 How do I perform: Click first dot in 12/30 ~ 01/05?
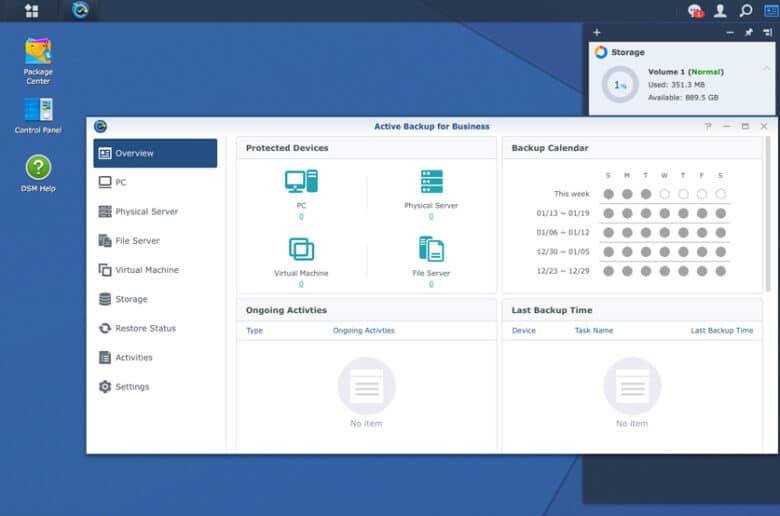(608, 252)
